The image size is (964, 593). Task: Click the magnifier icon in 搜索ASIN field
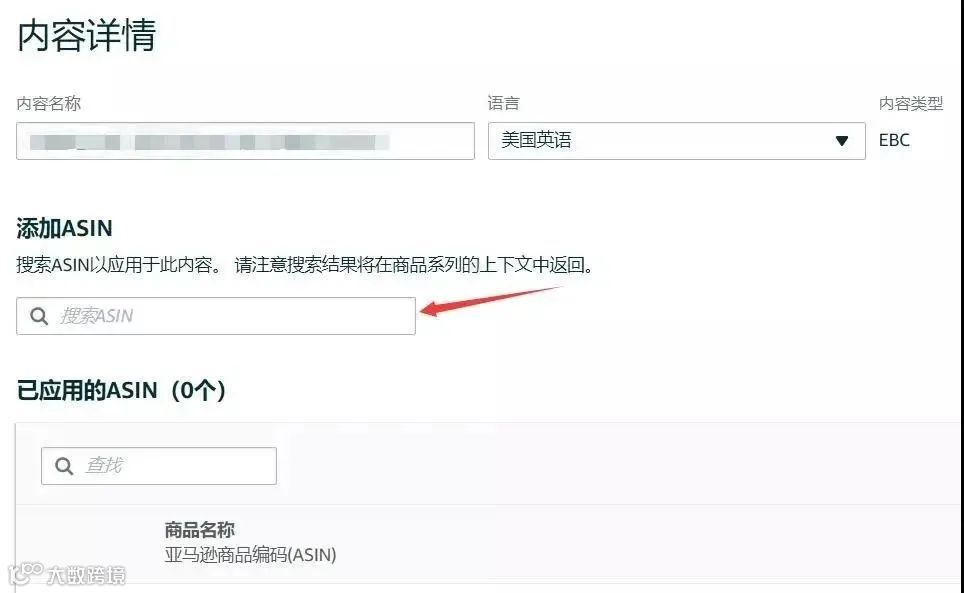(39, 316)
